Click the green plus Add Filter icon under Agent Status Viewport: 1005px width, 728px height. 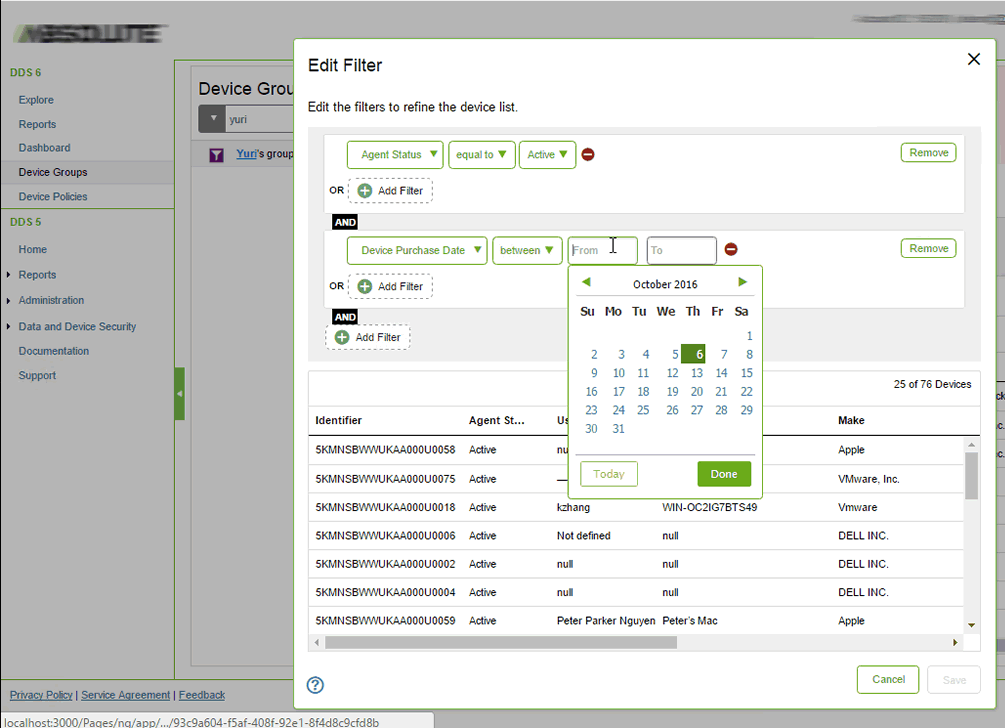point(362,190)
